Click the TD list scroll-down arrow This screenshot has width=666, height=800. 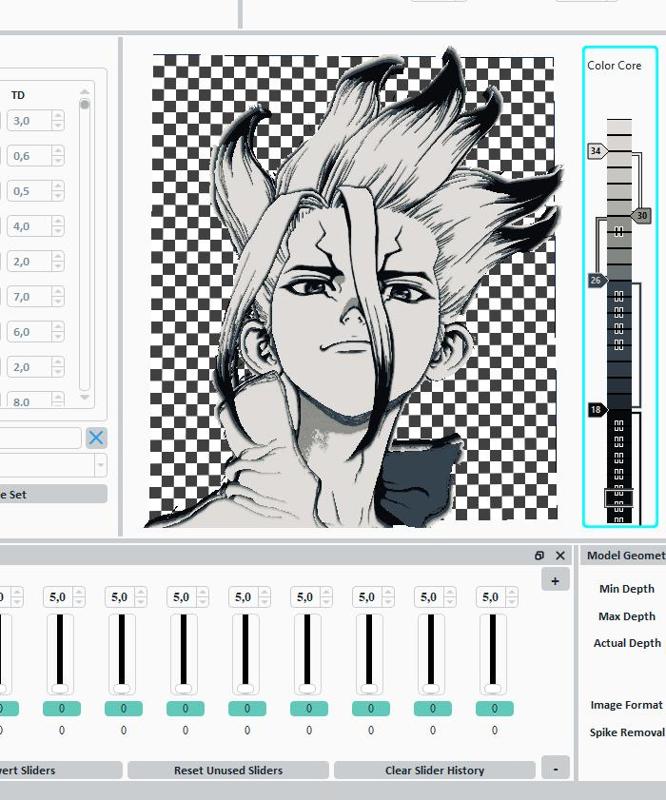85,396
